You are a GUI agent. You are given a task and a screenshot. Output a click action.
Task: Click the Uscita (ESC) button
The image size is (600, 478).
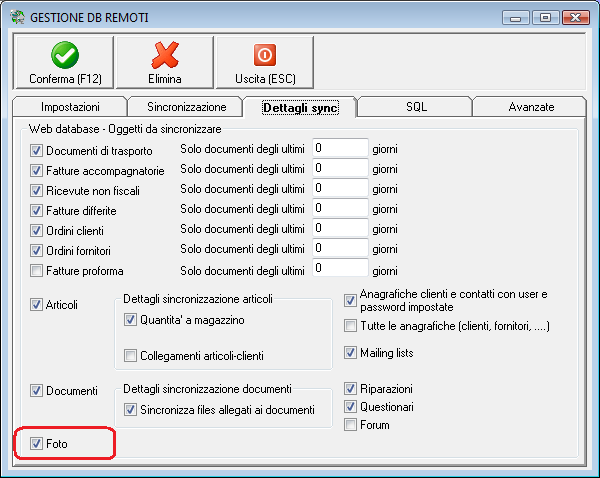(x=265, y=62)
